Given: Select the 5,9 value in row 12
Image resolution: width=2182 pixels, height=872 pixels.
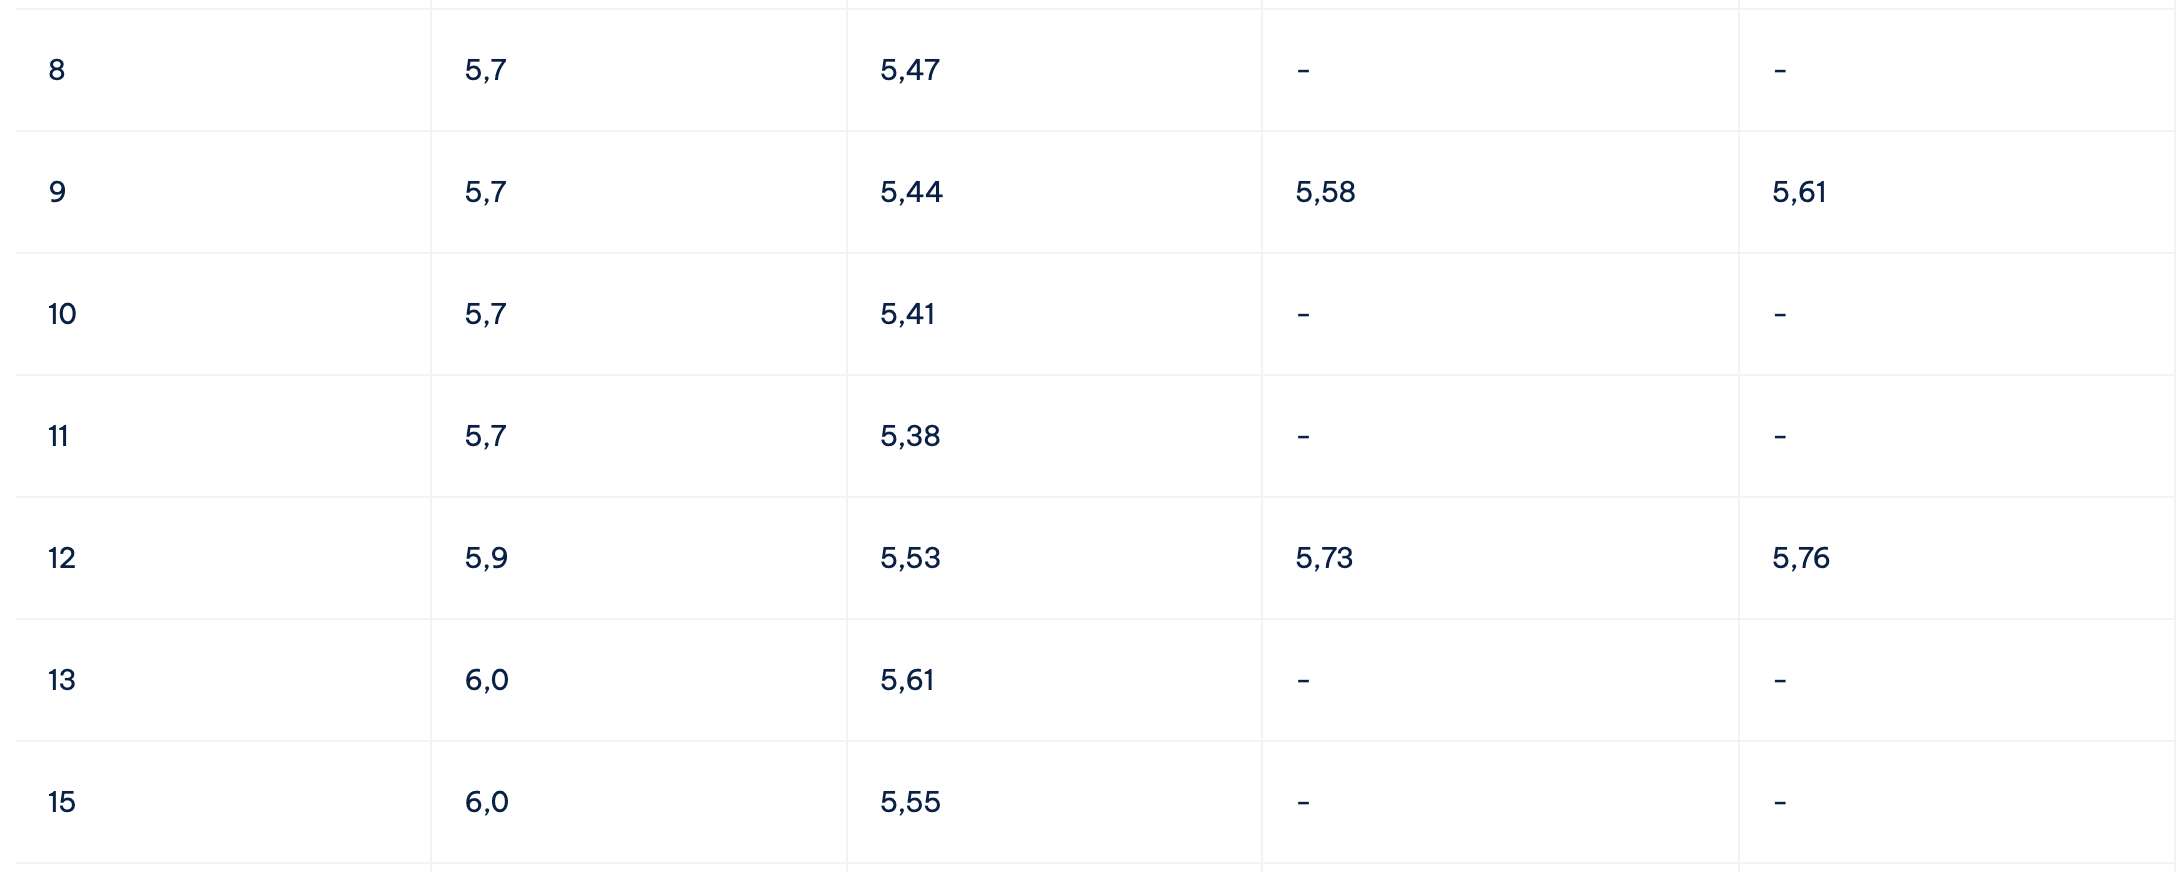Looking at the screenshot, I should (x=486, y=558).
